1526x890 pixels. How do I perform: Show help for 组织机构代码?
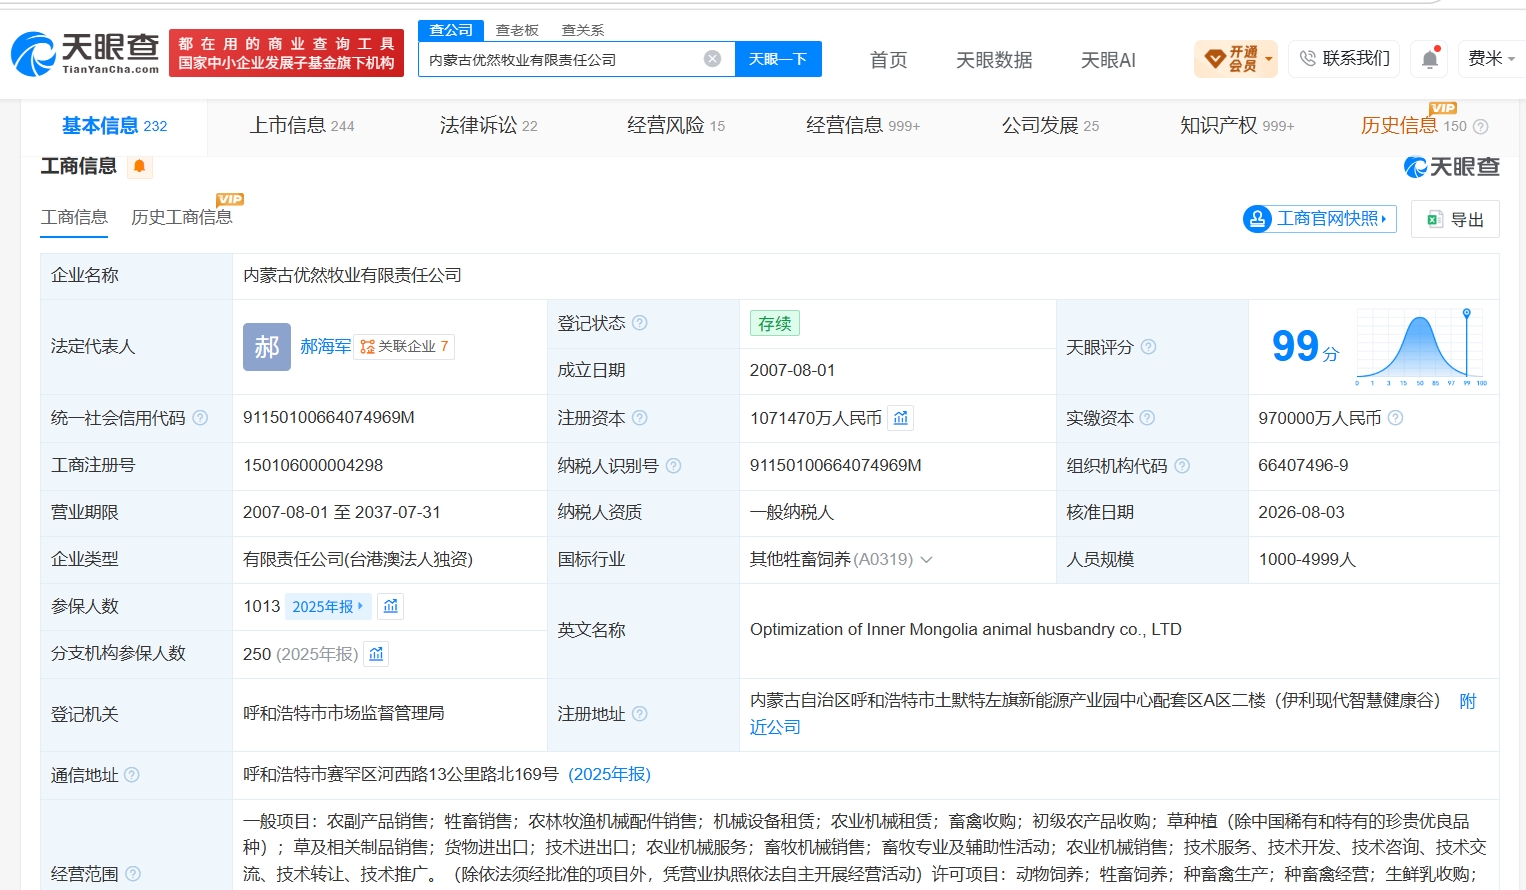click(x=1182, y=466)
